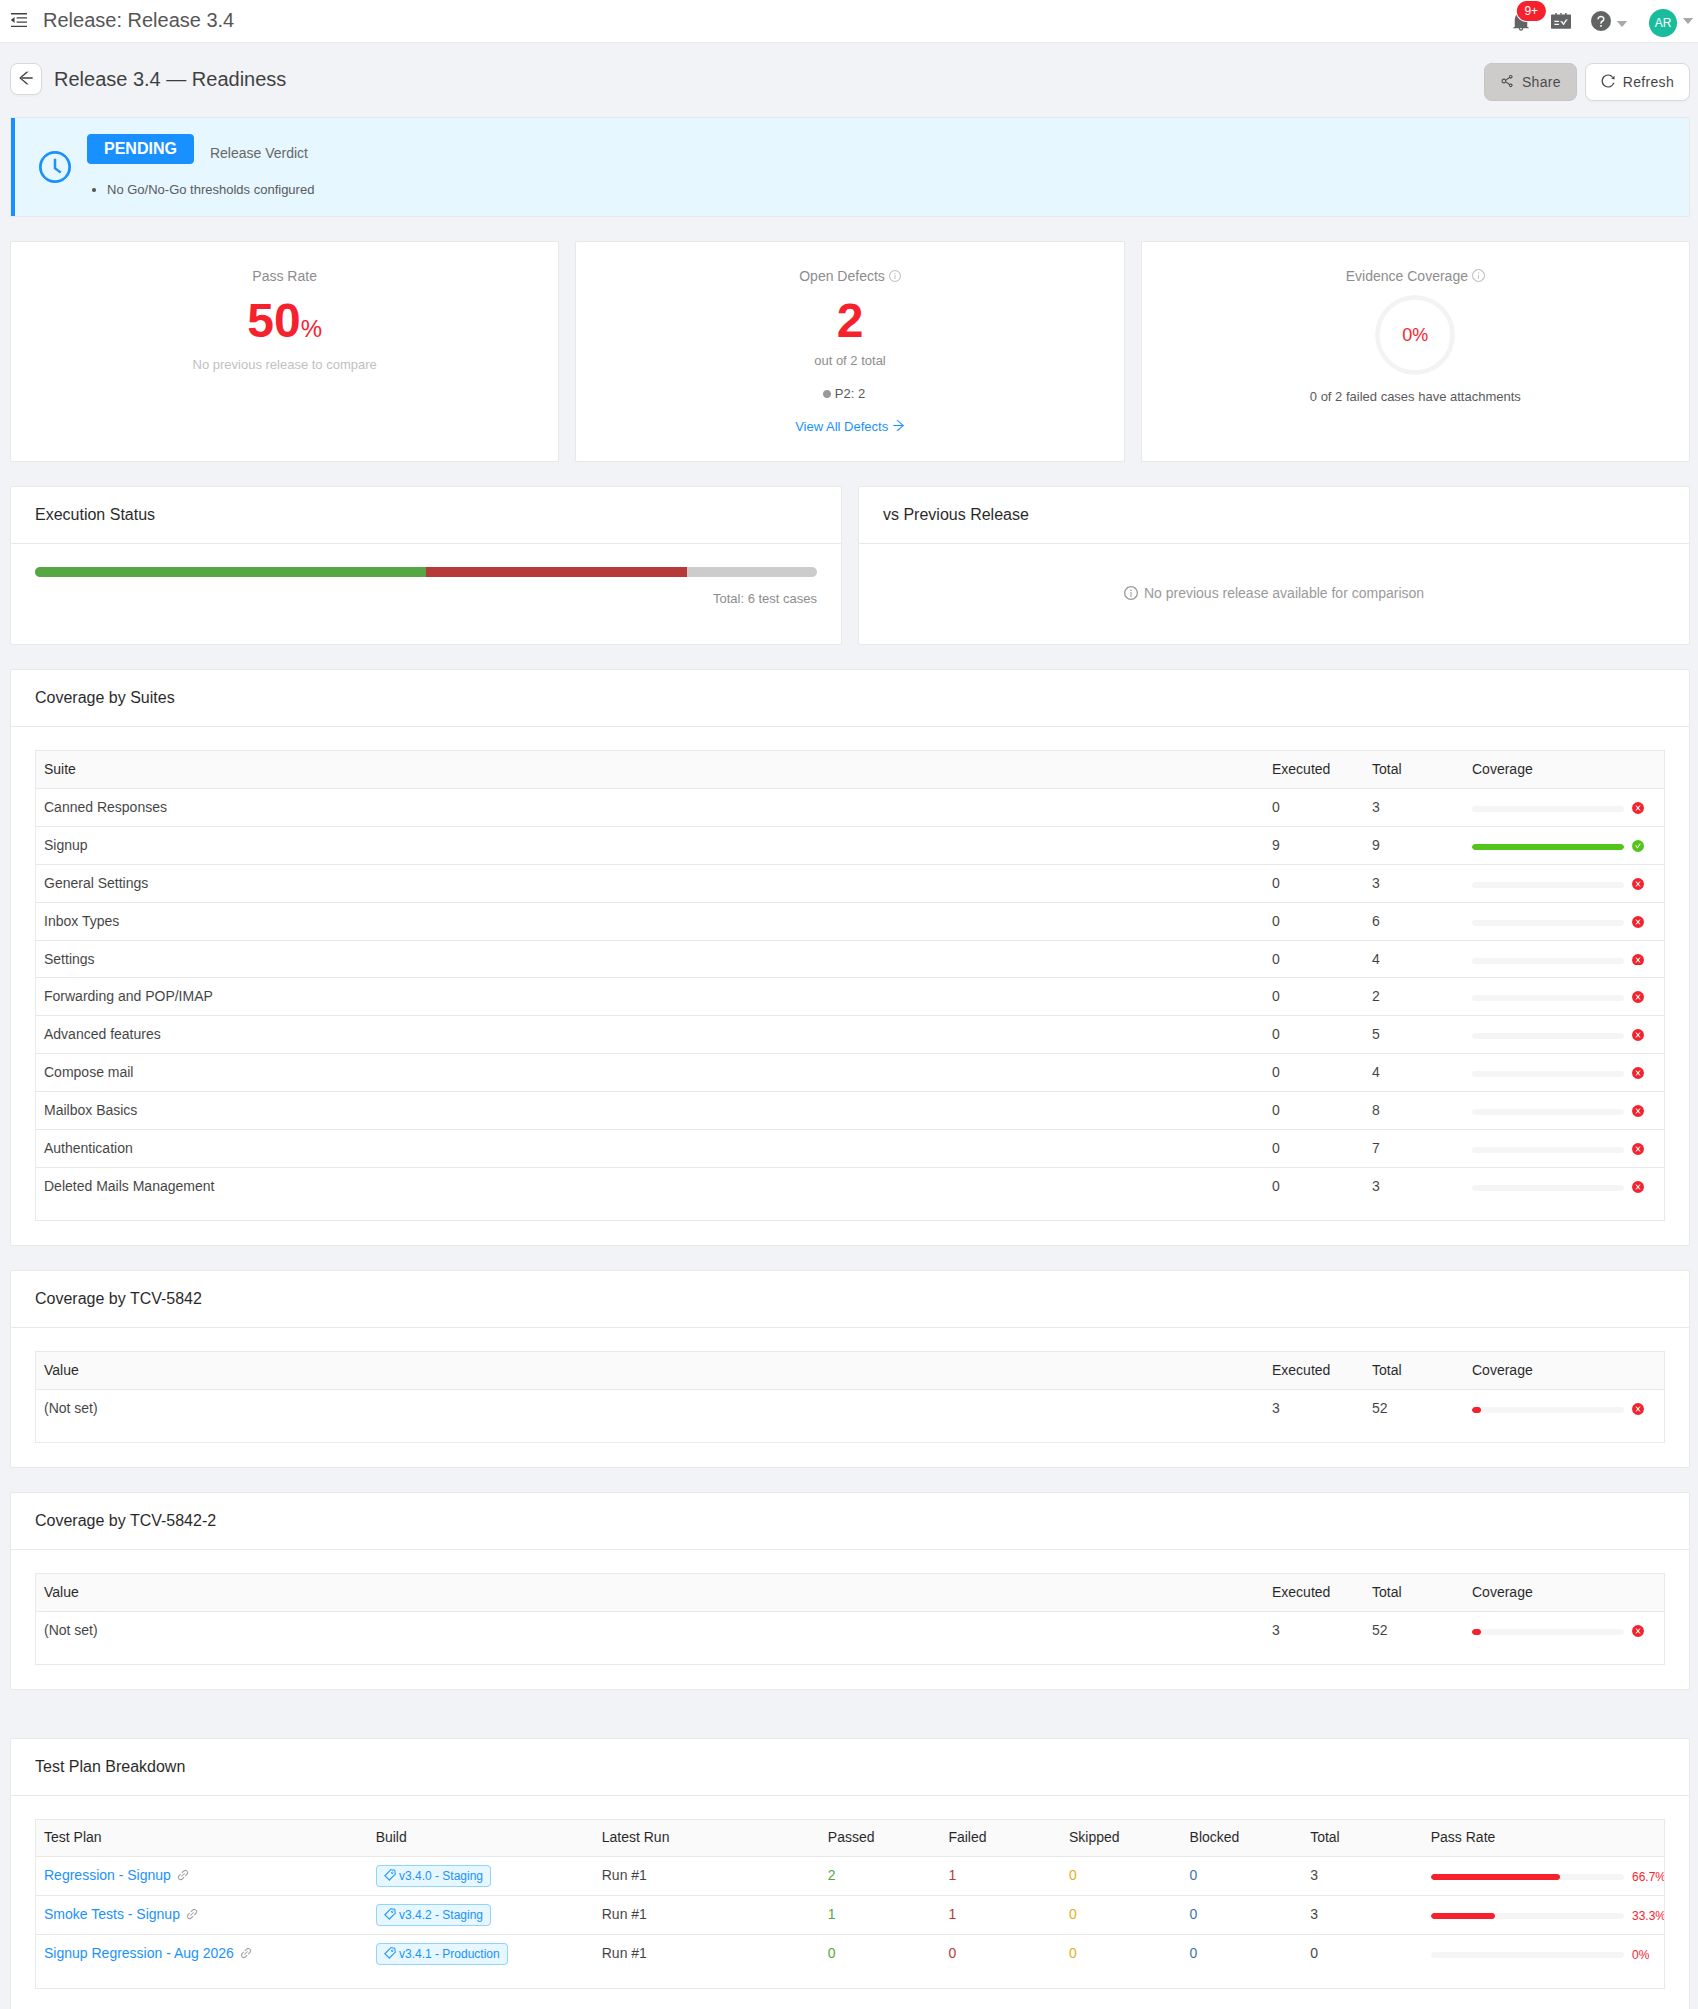
Task: Open View All Defects link
Action: pyautogui.click(x=850, y=426)
